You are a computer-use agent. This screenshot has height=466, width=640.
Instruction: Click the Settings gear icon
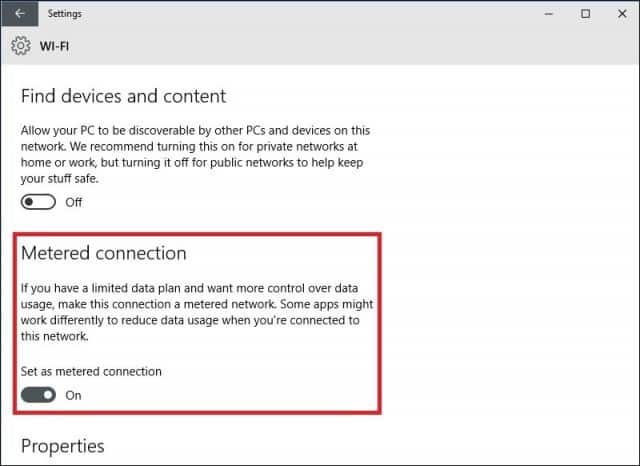click(20, 46)
